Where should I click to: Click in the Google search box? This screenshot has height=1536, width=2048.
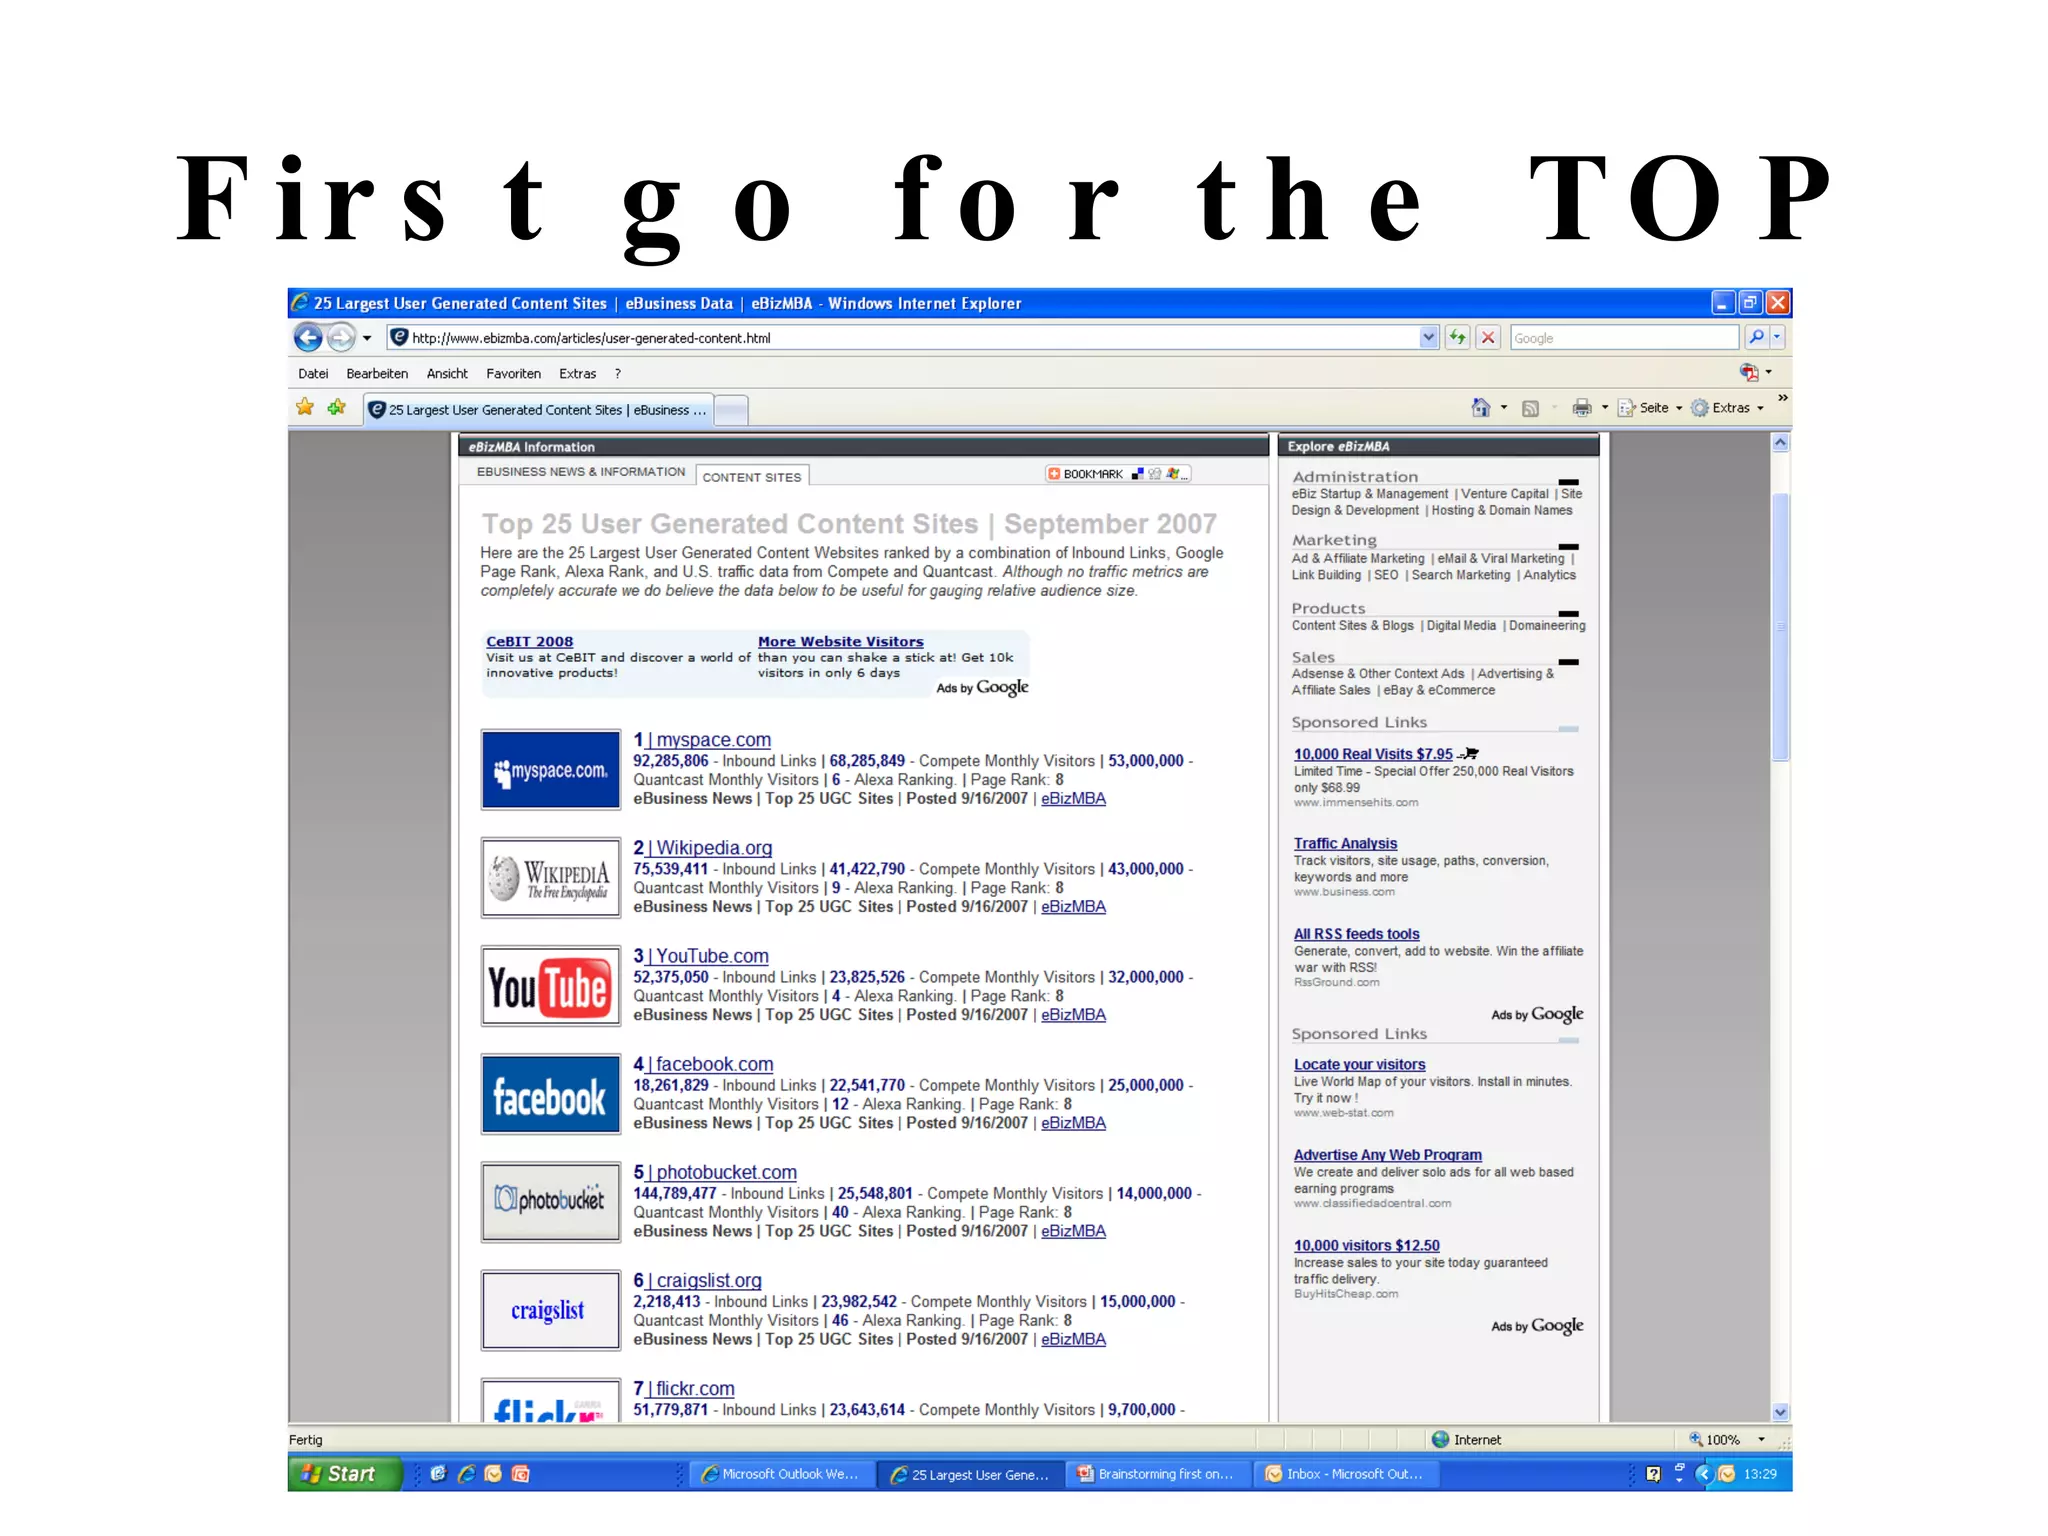pos(1622,338)
